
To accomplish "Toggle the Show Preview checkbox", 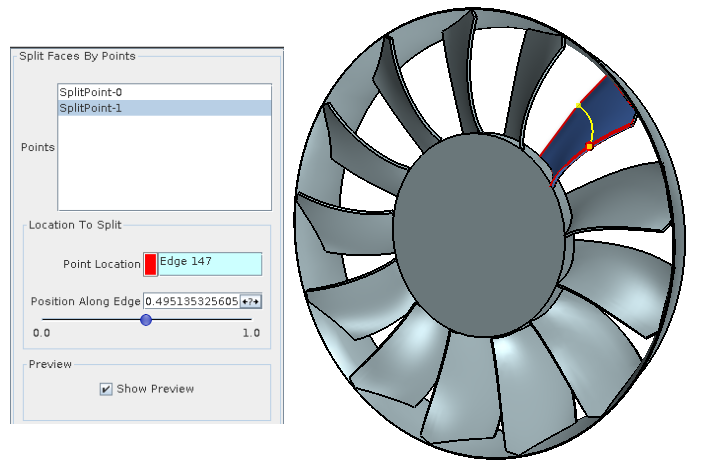I will tap(106, 389).
